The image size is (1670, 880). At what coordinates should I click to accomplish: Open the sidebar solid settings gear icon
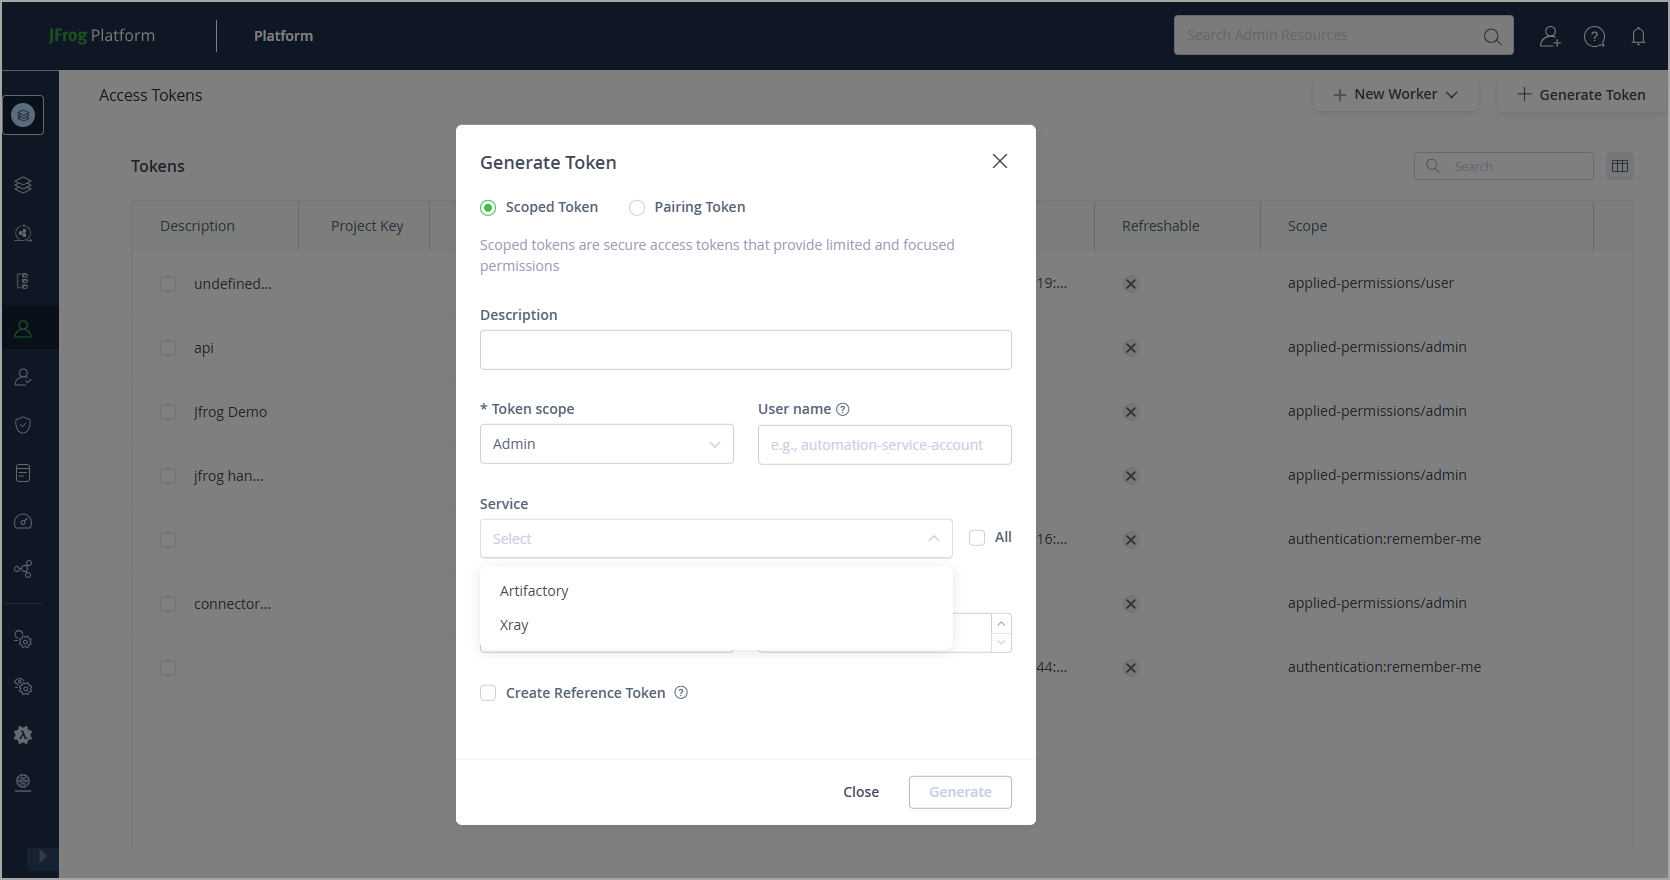click(23, 735)
